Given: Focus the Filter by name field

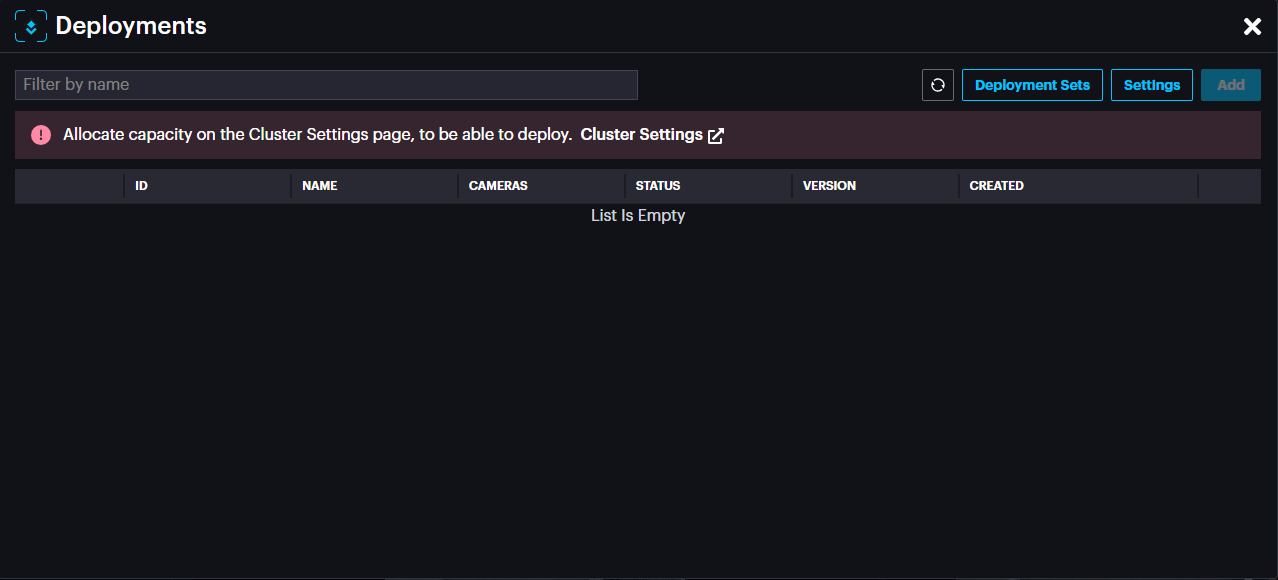Looking at the screenshot, I should [326, 85].
